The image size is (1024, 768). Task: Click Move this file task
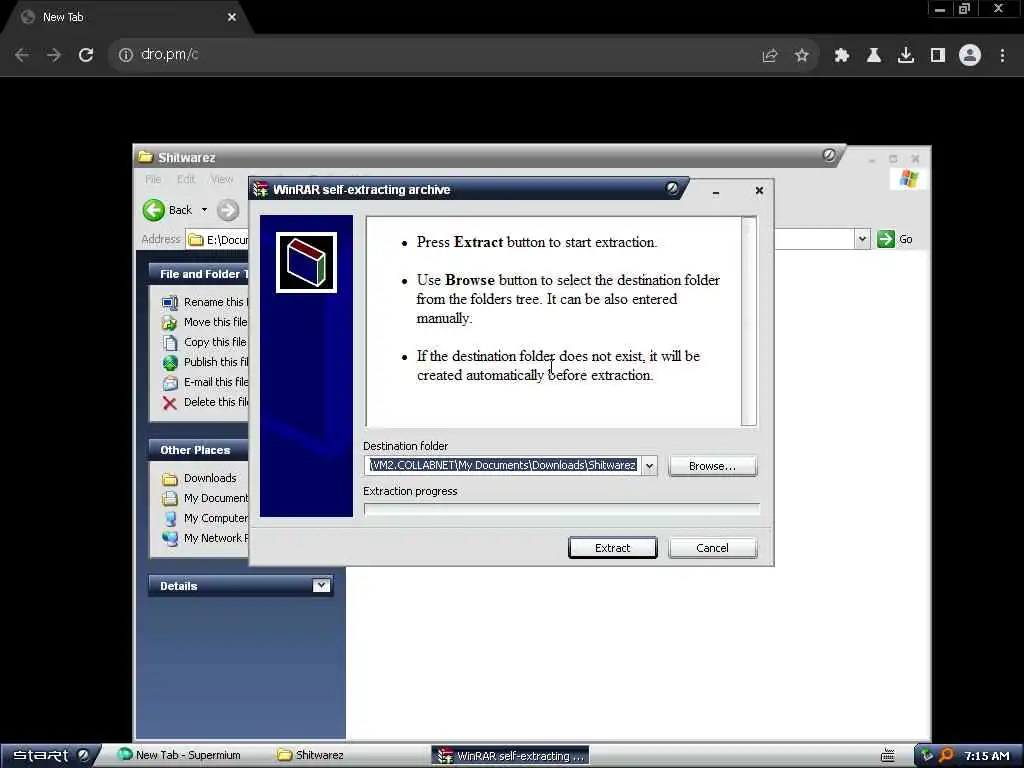(x=205, y=322)
